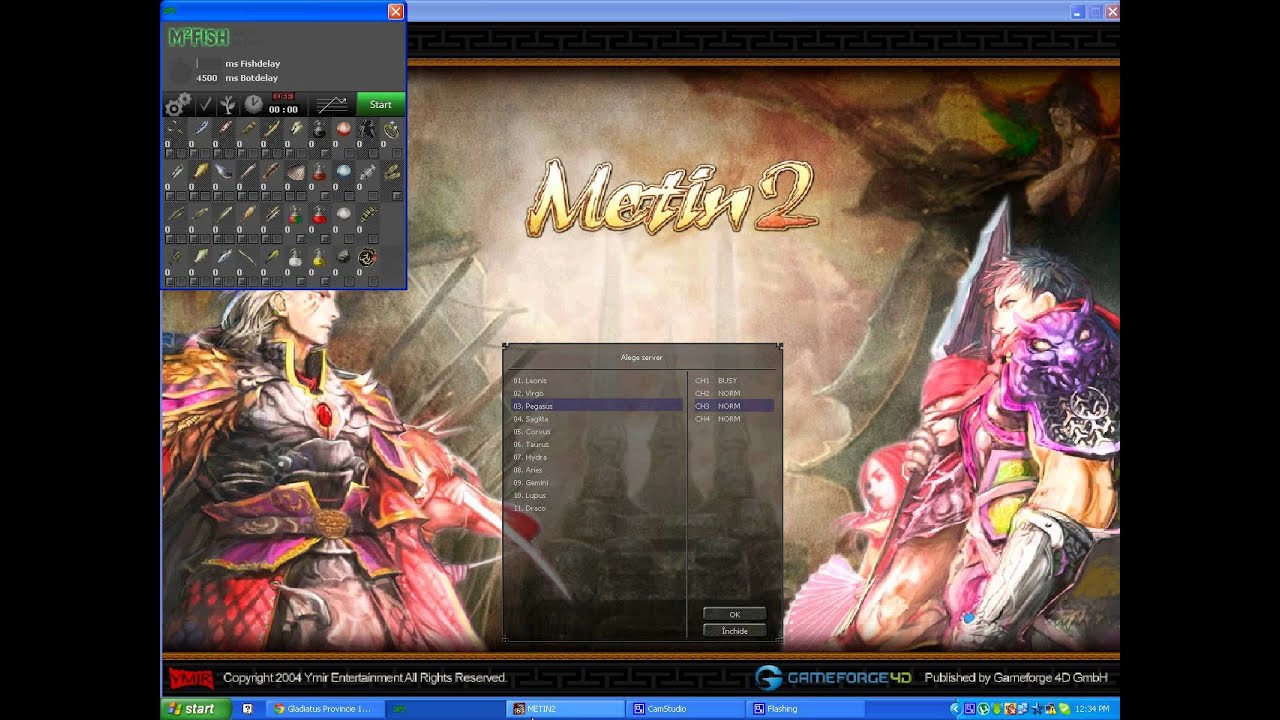This screenshot has width=1280, height=720.
Task: Open the statistics line chart icon
Action: click(x=332, y=104)
